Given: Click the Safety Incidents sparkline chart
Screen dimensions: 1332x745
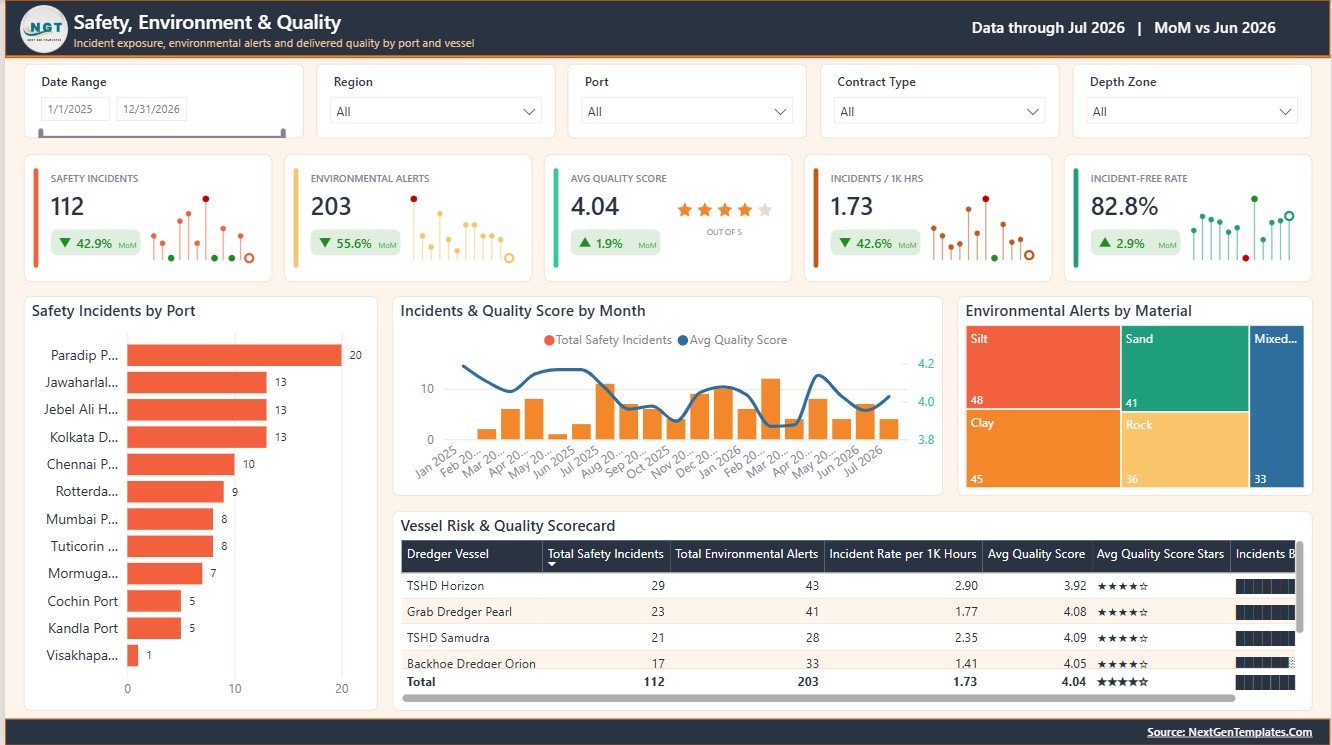Looking at the screenshot, I should point(204,230).
